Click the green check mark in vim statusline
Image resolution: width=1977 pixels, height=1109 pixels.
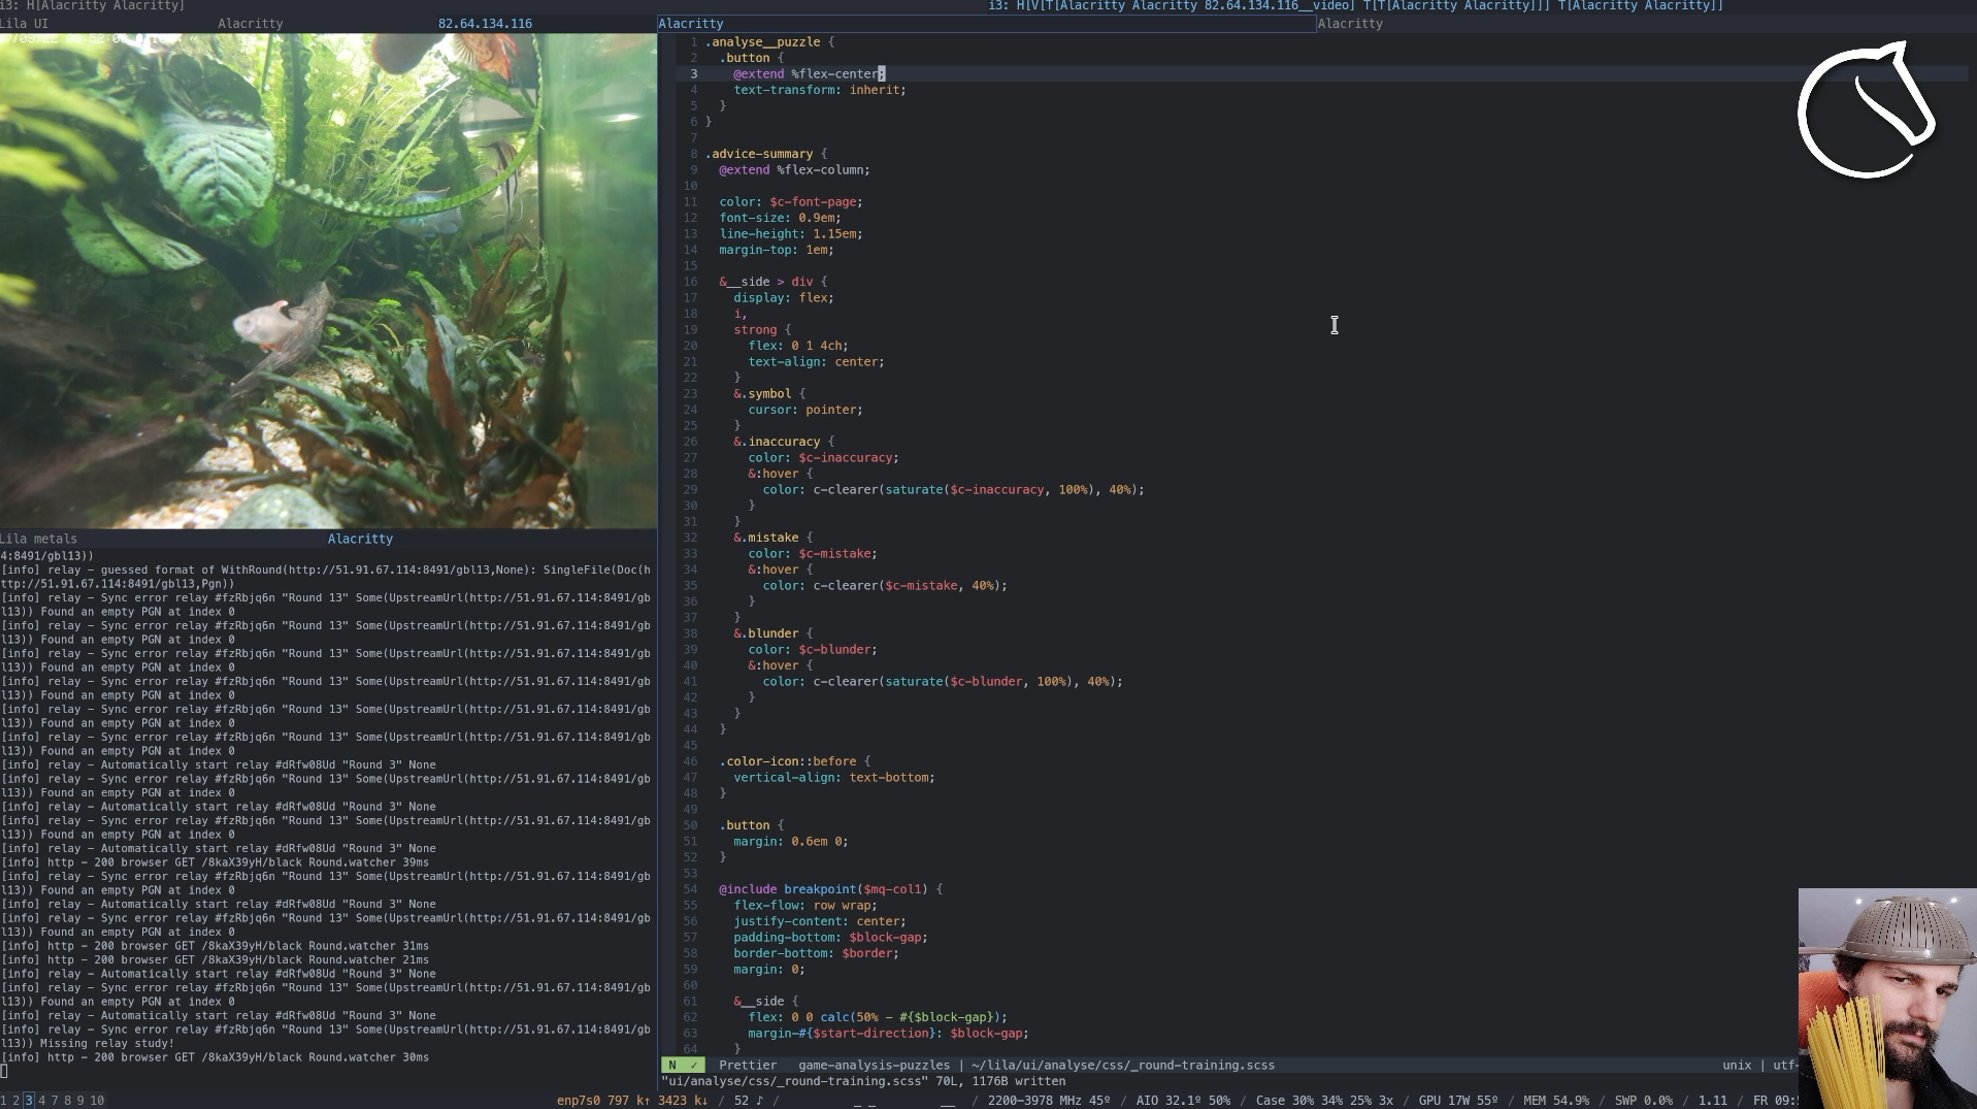coord(693,1065)
